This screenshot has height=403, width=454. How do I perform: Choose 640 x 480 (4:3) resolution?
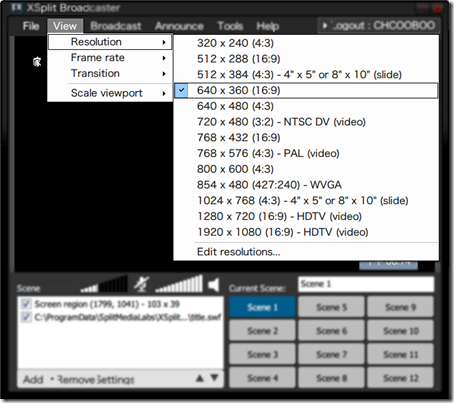pyautogui.click(x=306, y=106)
